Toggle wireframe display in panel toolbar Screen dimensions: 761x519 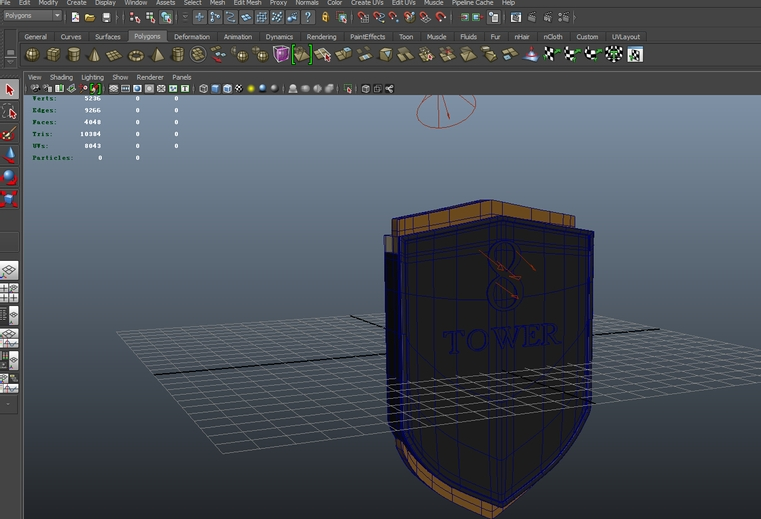[x=203, y=88]
